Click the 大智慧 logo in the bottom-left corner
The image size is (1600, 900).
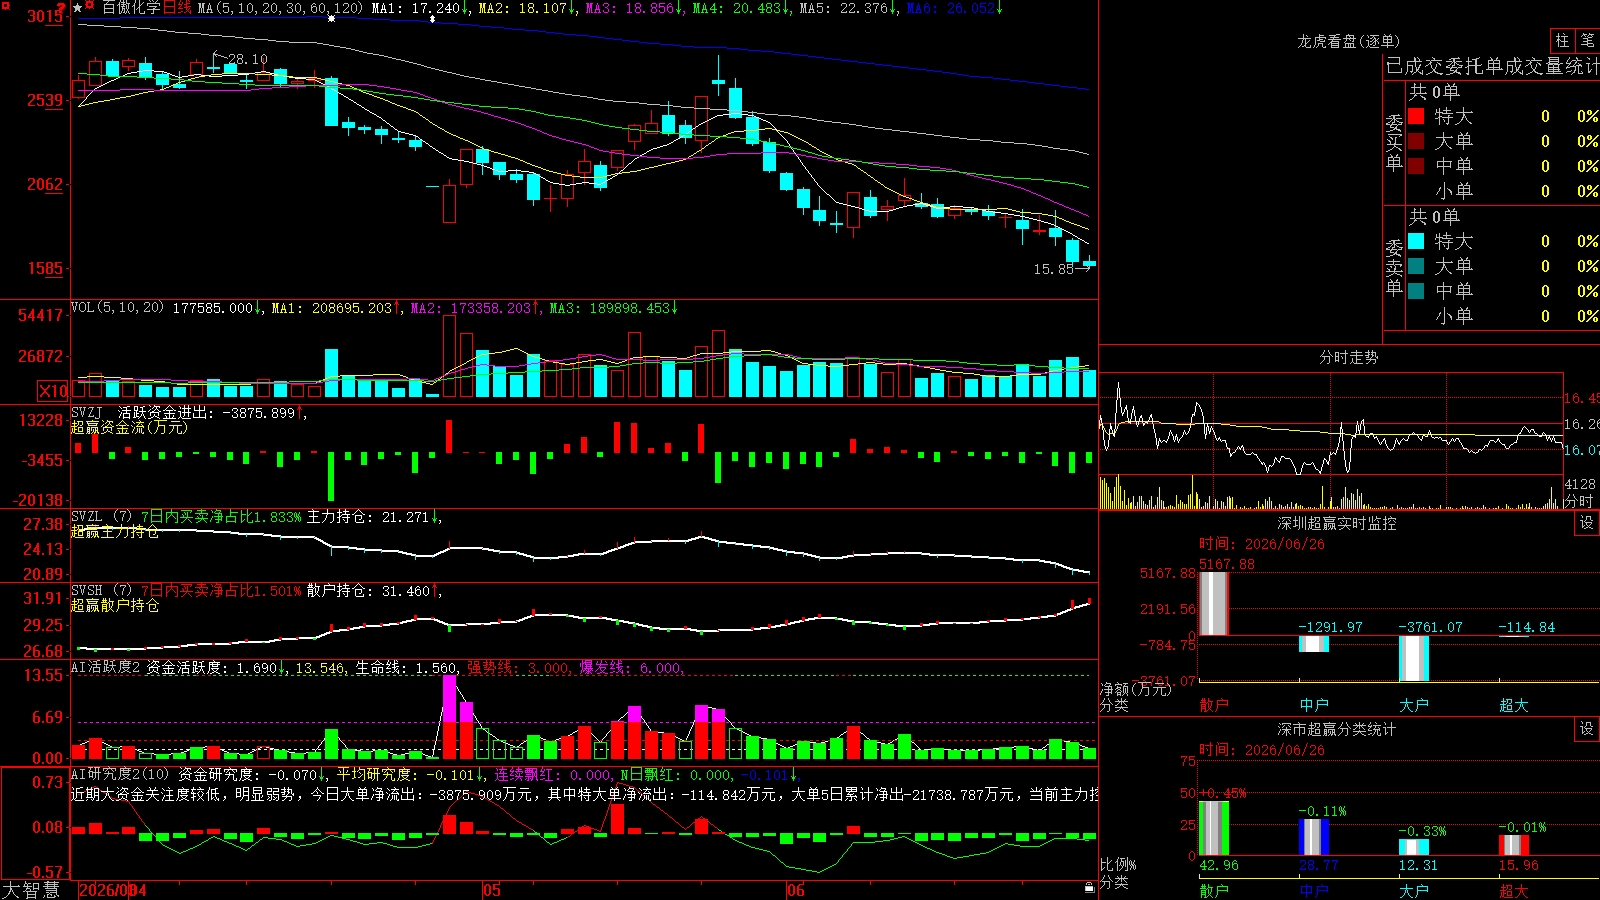(31, 890)
